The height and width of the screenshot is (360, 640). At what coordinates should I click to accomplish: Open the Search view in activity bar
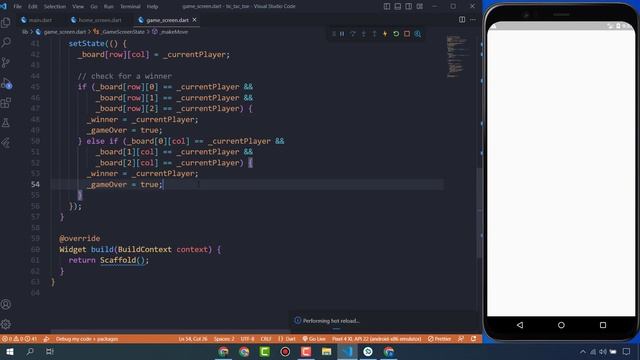pyautogui.click(x=6, y=42)
